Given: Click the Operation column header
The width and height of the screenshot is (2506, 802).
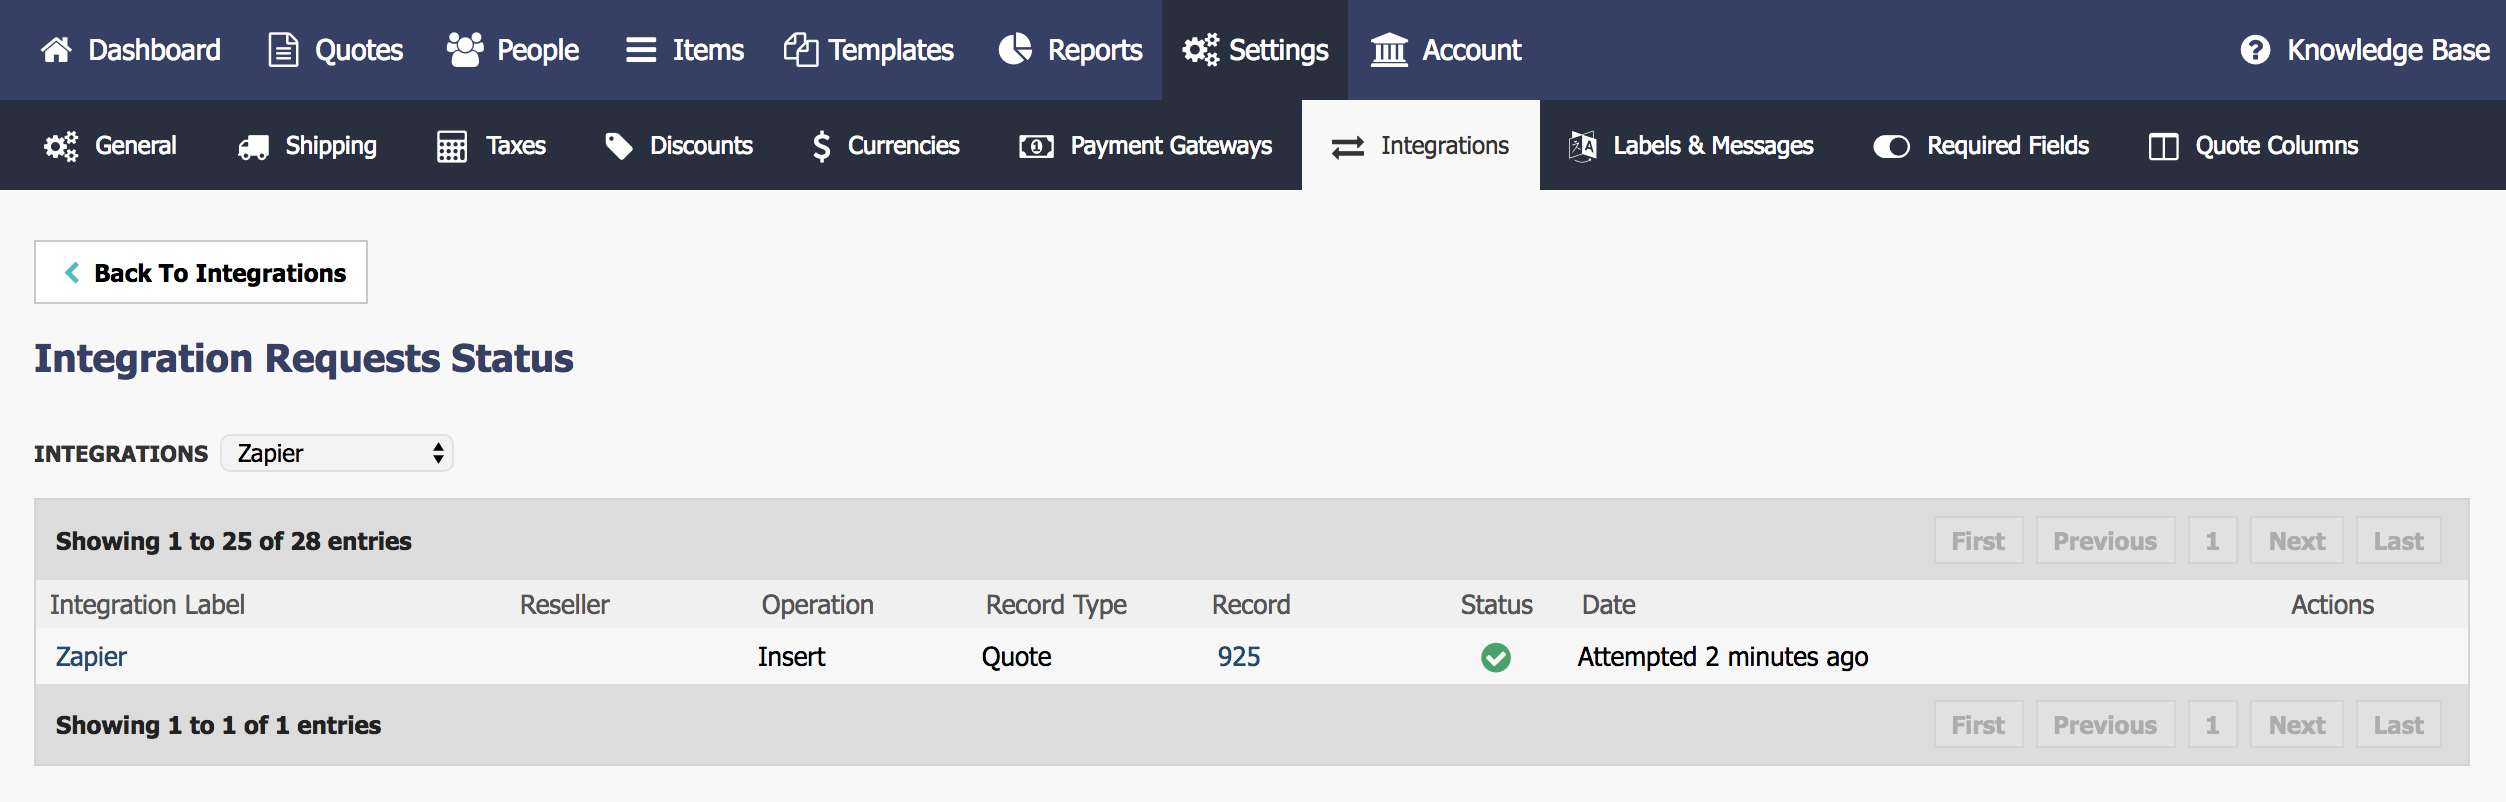Looking at the screenshot, I should click(818, 605).
